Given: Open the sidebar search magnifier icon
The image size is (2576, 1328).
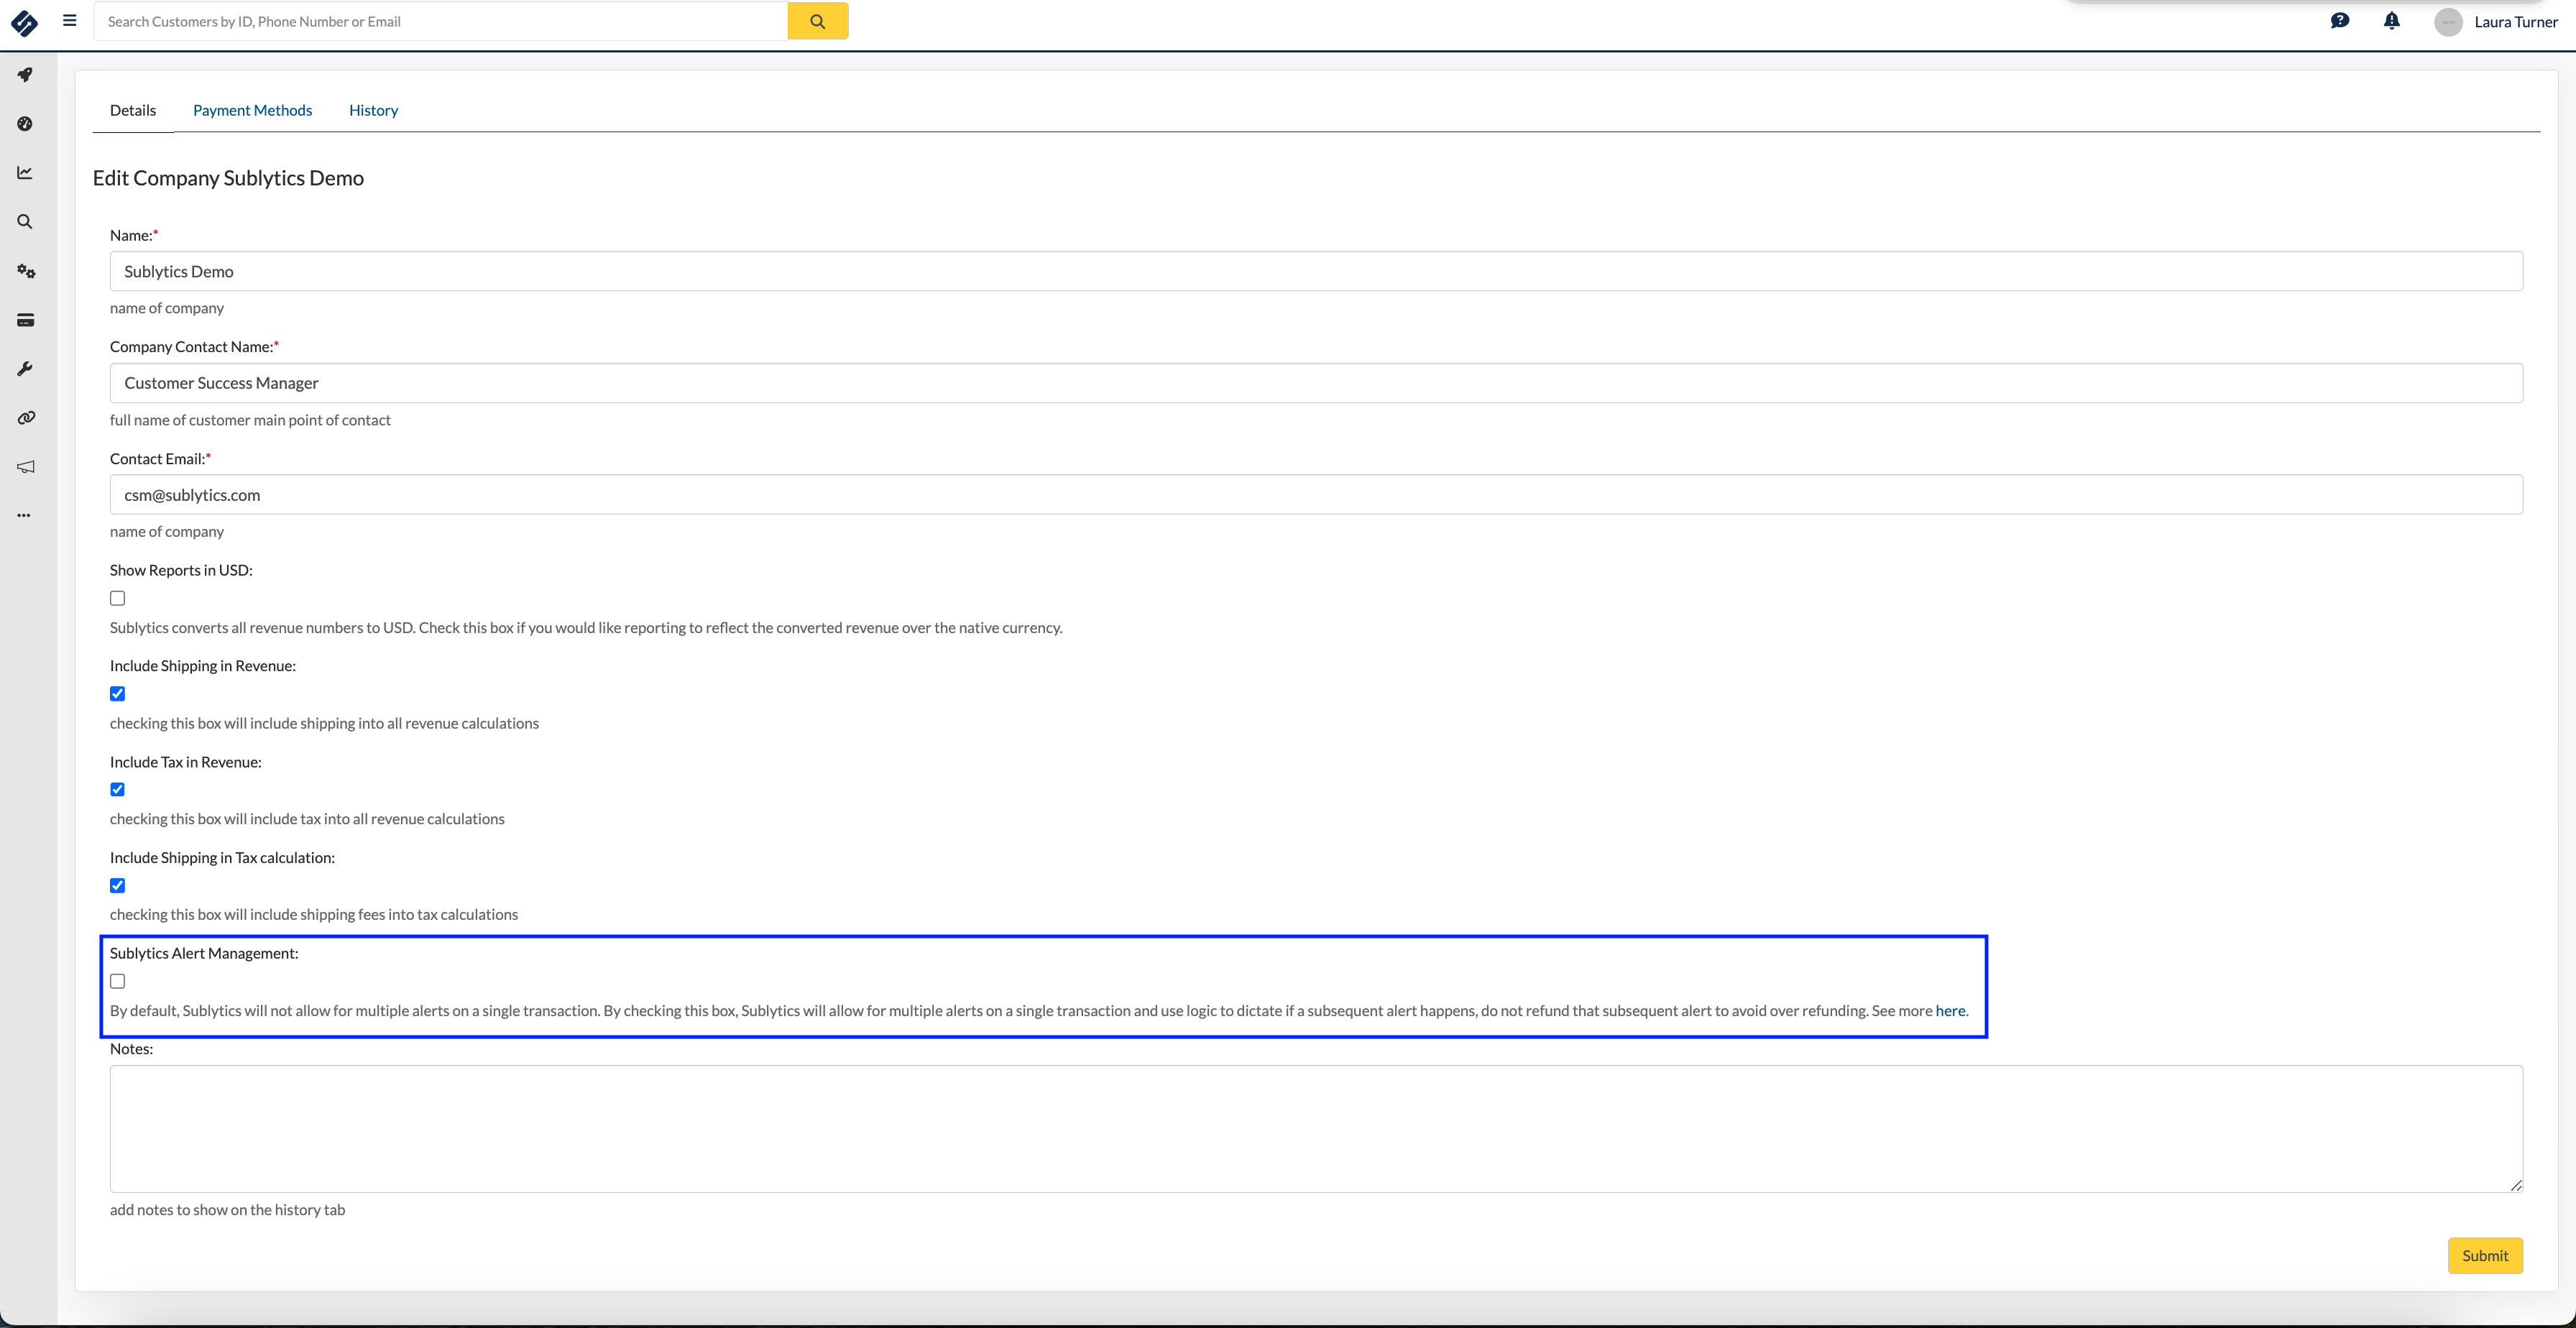Looking at the screenshot, I should click(25, 222).
